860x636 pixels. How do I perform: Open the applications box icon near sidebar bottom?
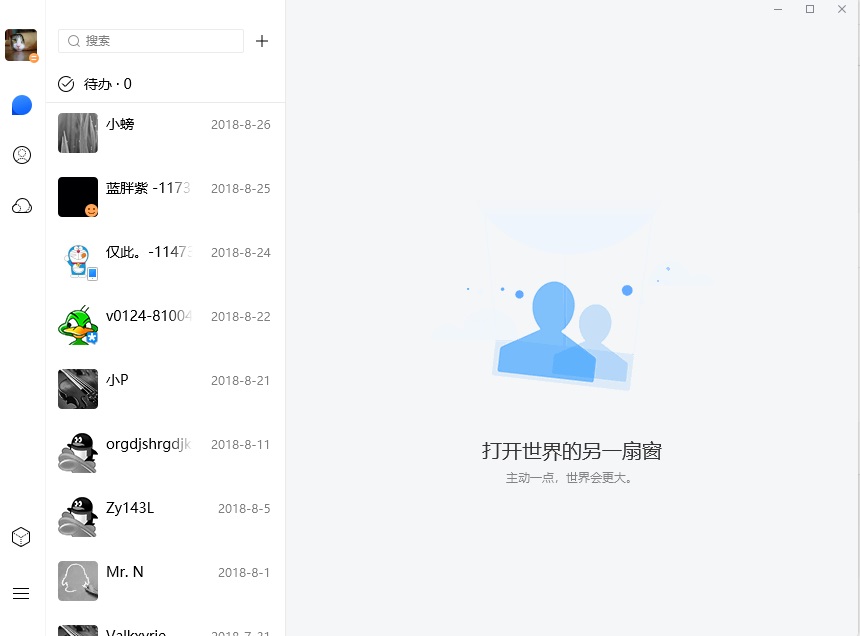pyautogui.click(x=21, y=536)
